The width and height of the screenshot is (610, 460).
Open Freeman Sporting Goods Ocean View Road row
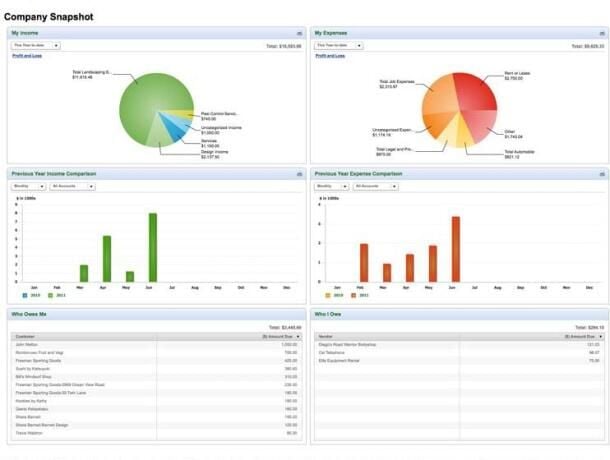(x=156, y=385)
